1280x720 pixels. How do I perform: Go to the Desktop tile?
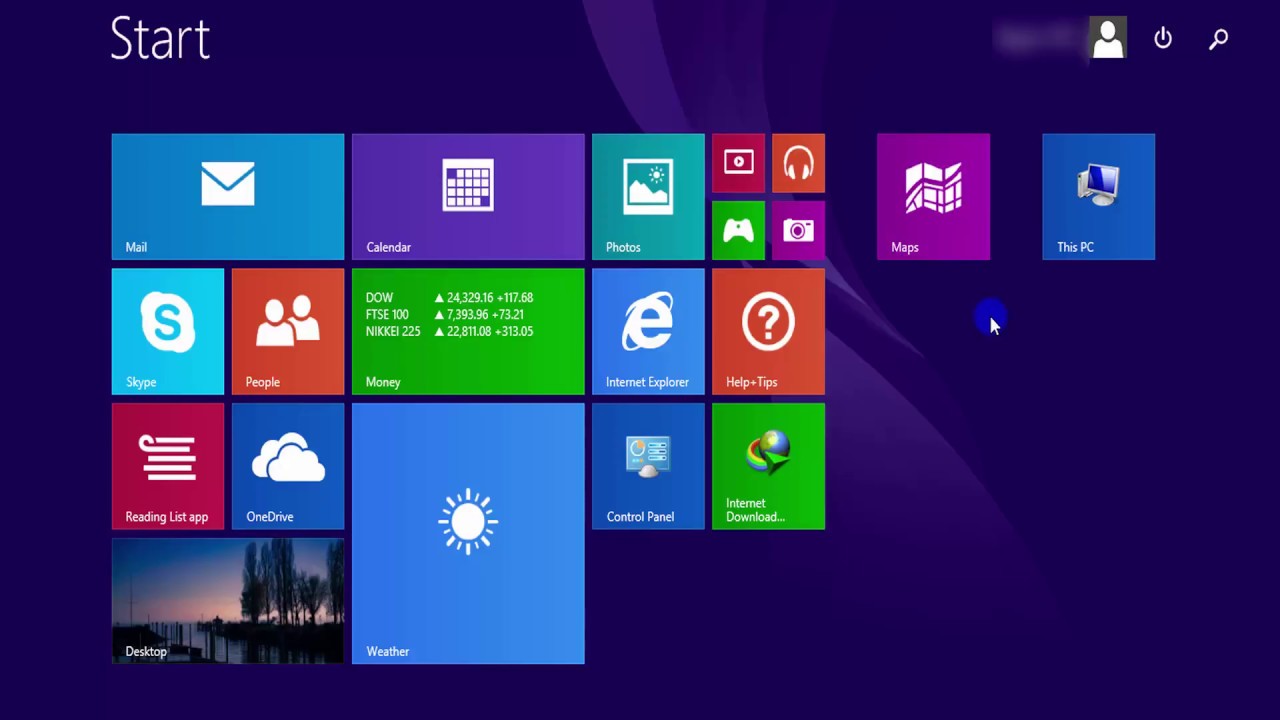tap(228, 601)
